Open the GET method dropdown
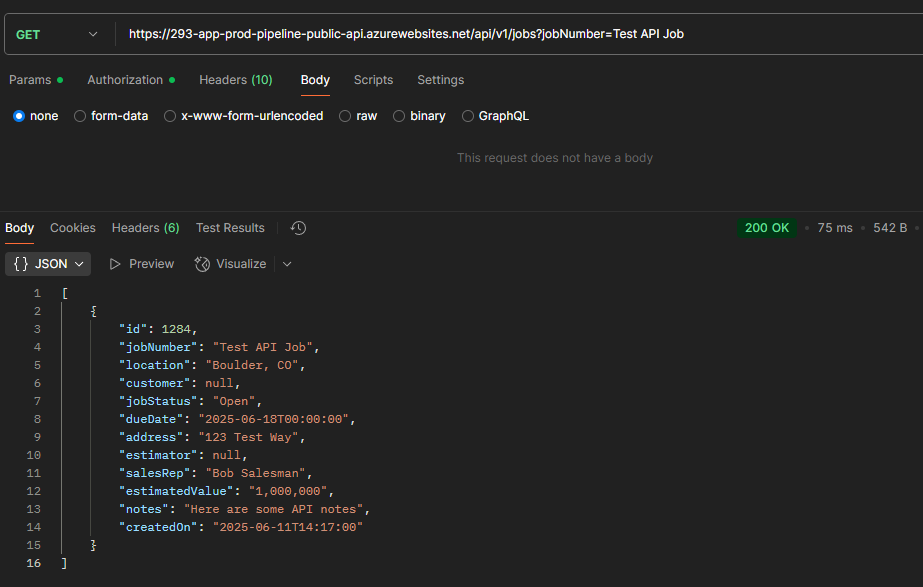 click(x=57, y=34)
